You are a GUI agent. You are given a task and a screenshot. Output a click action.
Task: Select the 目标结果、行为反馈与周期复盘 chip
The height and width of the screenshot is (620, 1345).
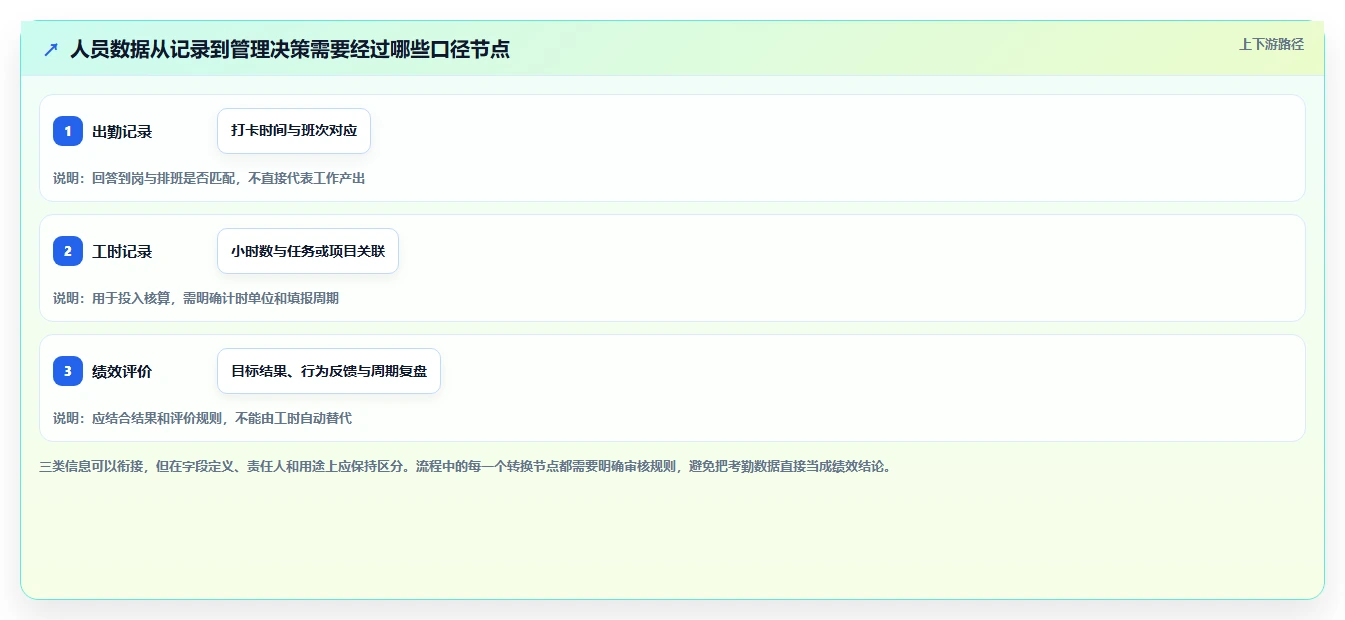(x=329, y=371)
